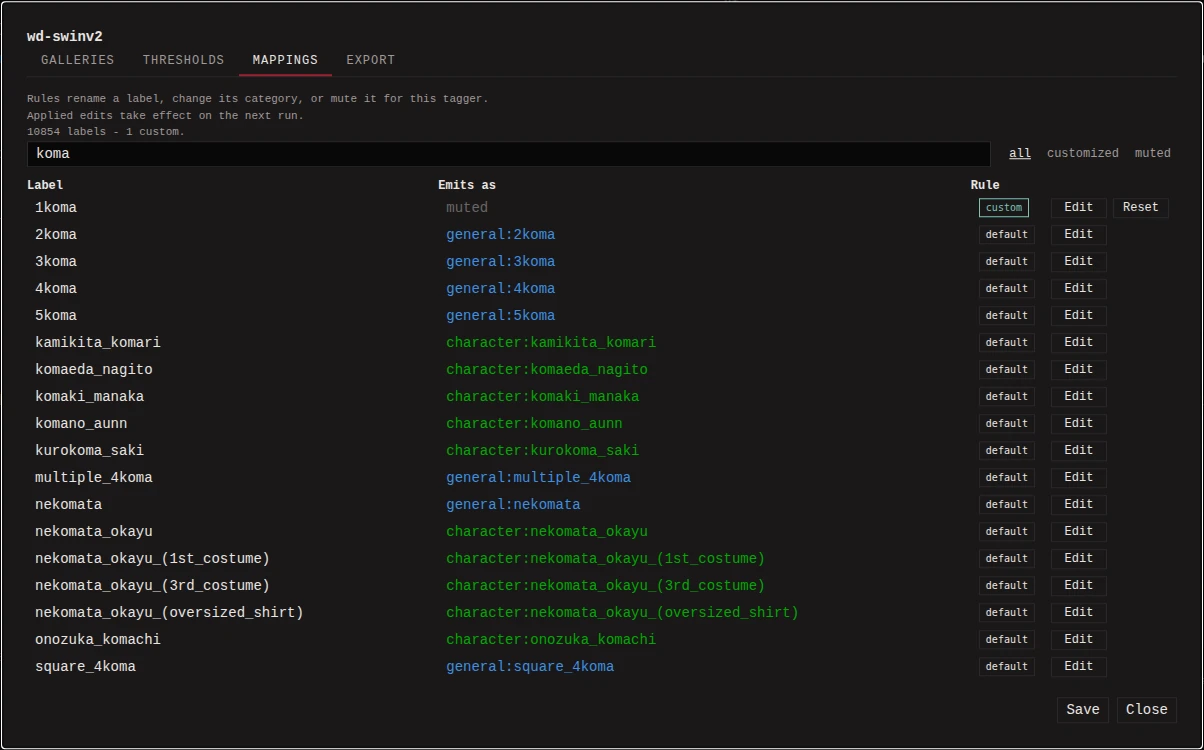Select the 1koma label text

click(x=56, y=208)
